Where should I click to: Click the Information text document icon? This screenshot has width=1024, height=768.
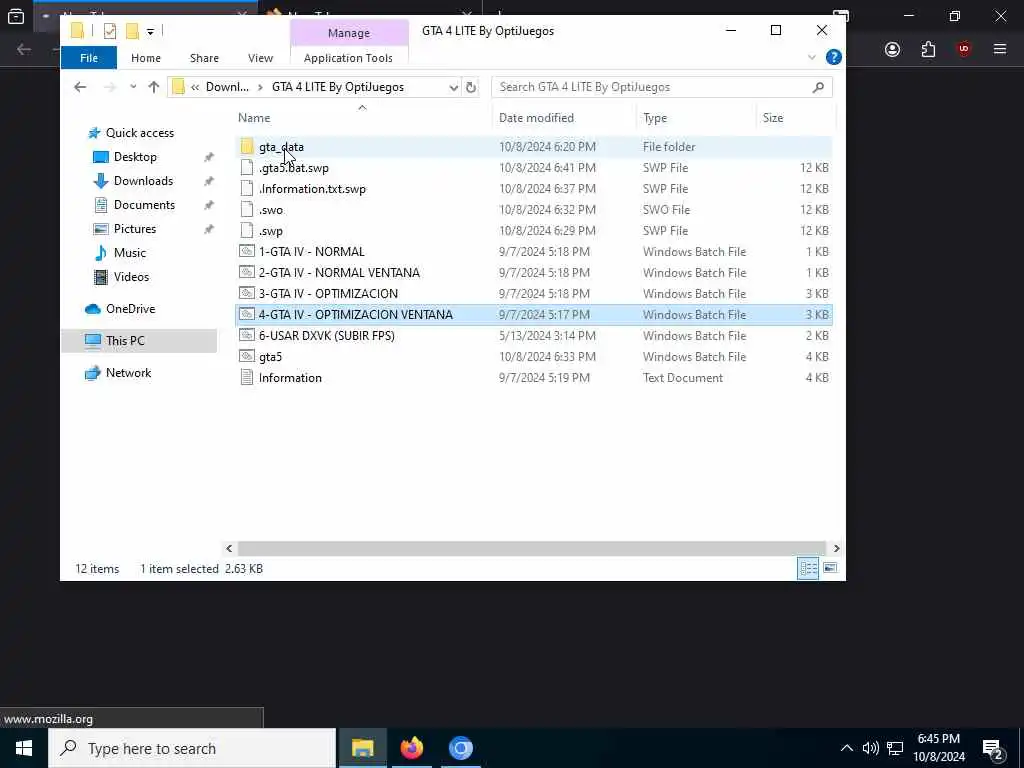[x=247, y=377]
